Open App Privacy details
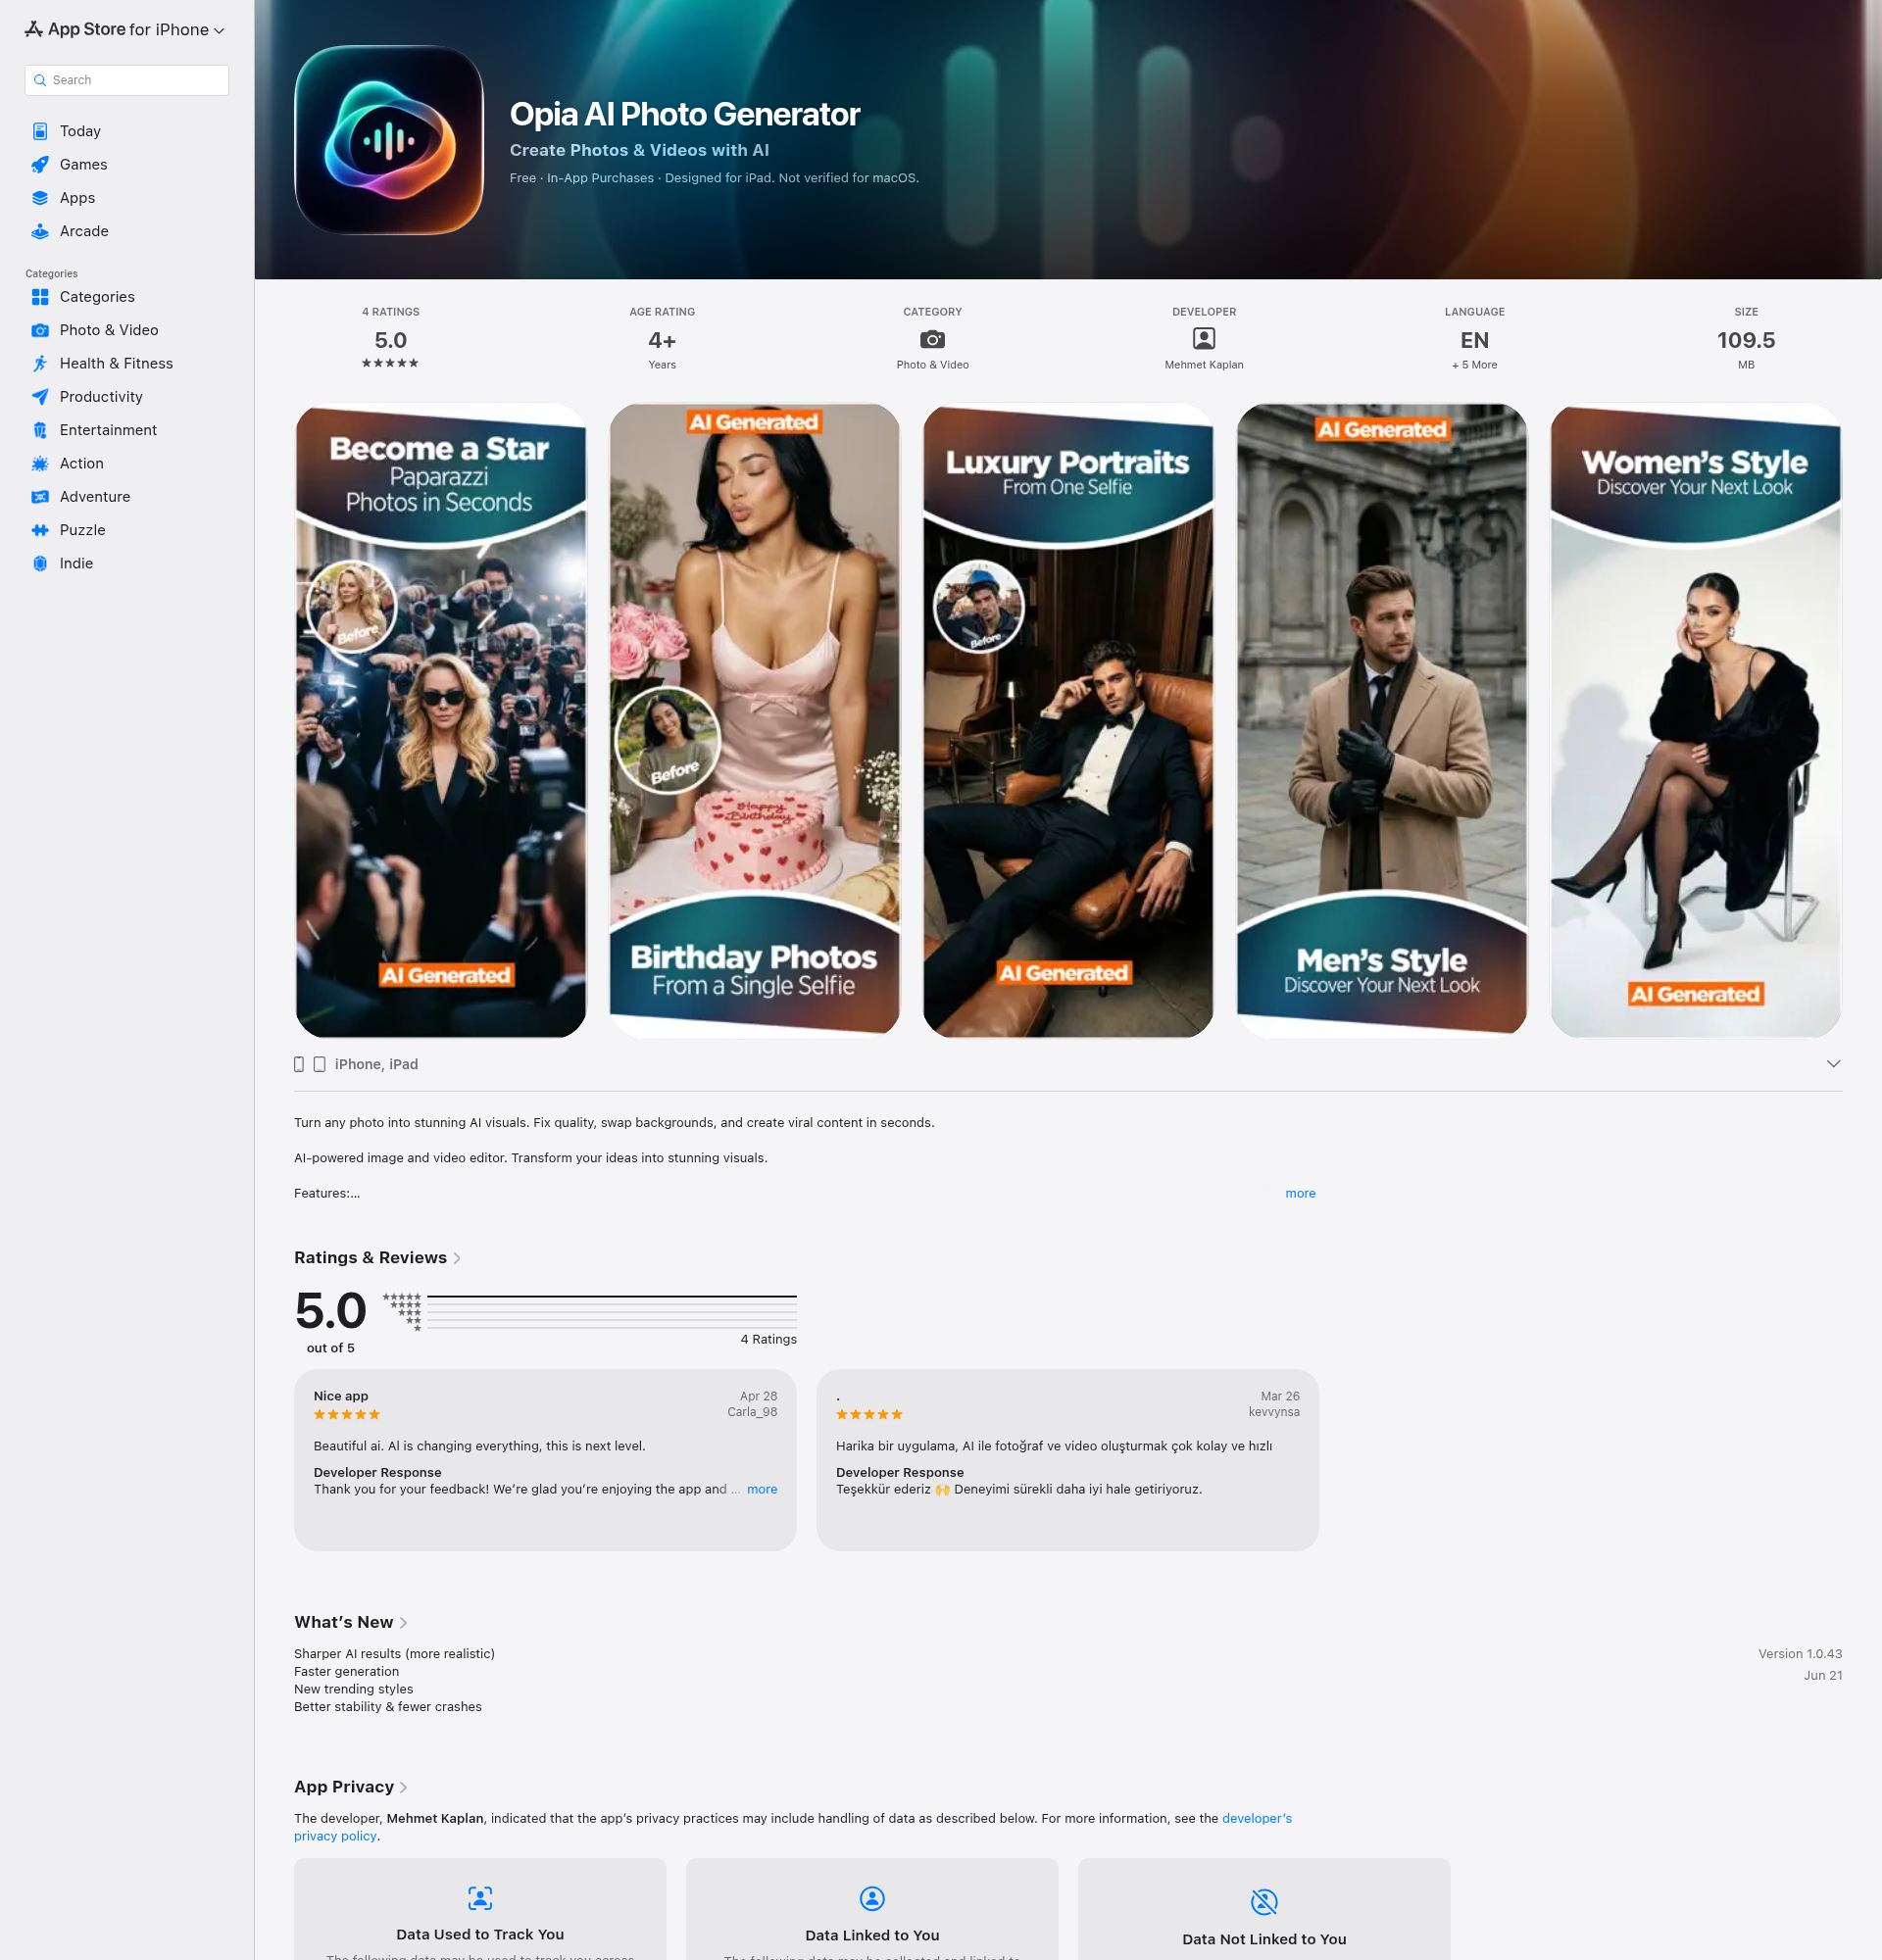 coord(350,1787)
